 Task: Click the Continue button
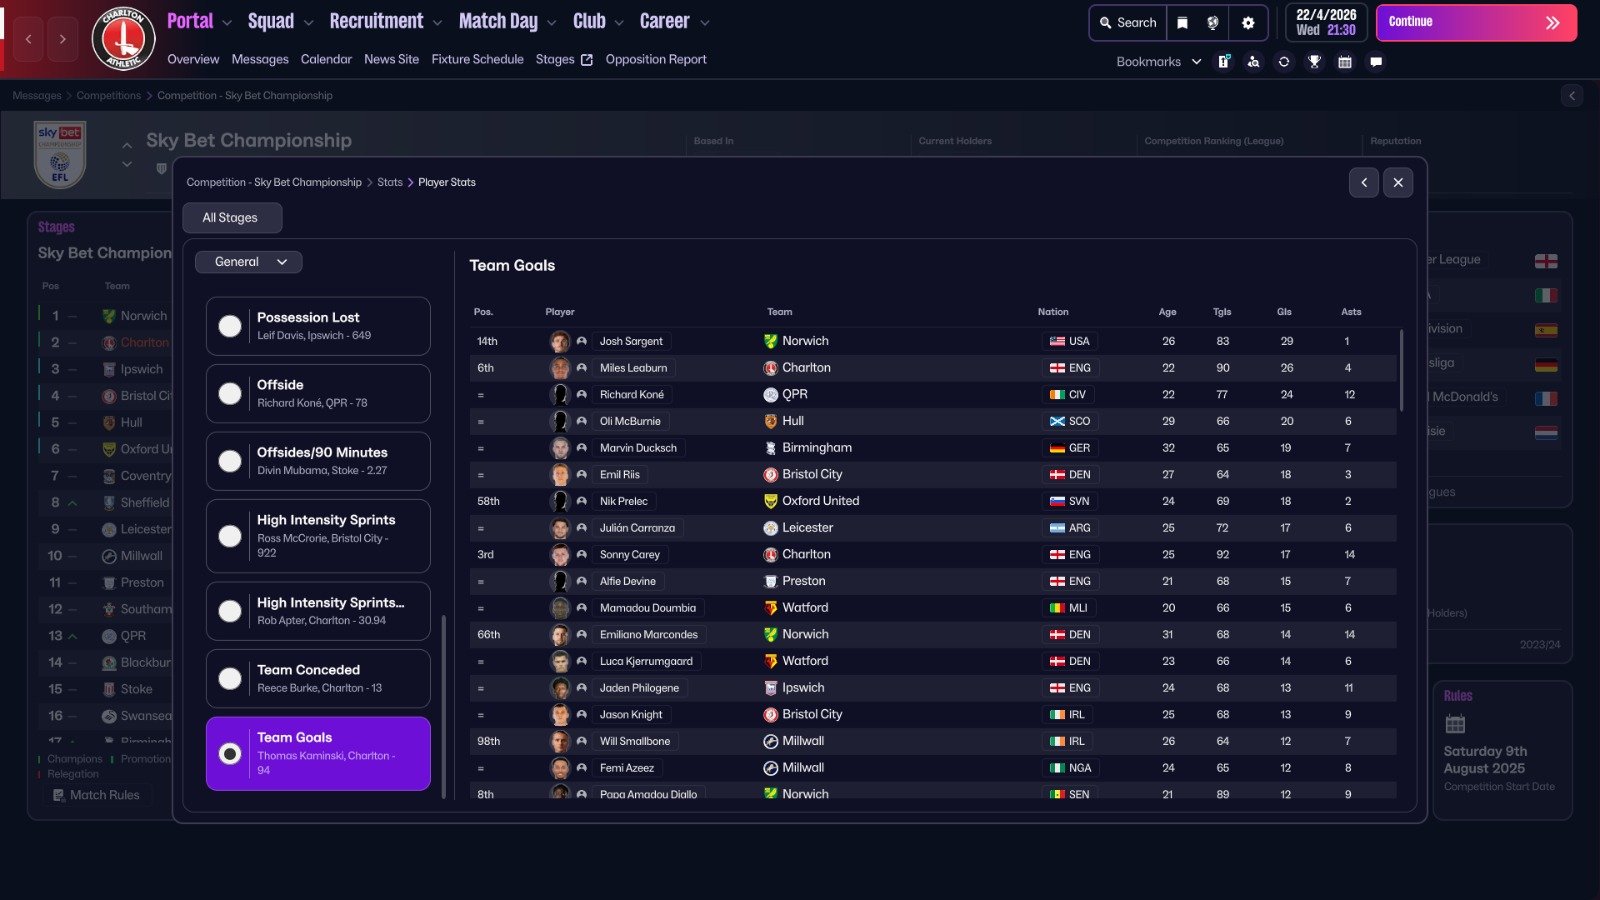click(1476, 22)
